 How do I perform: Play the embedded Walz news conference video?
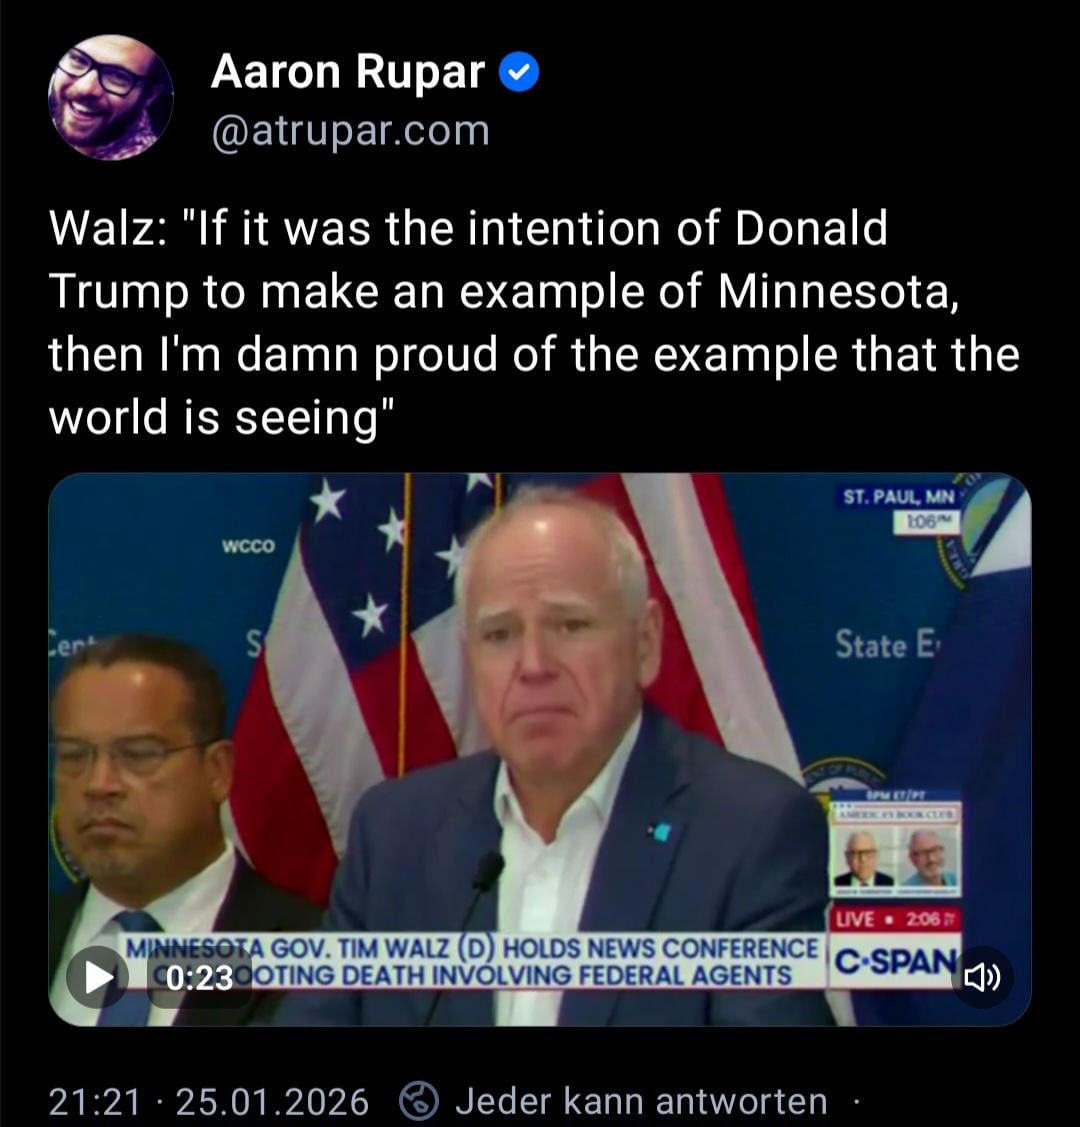coord(96,978)
